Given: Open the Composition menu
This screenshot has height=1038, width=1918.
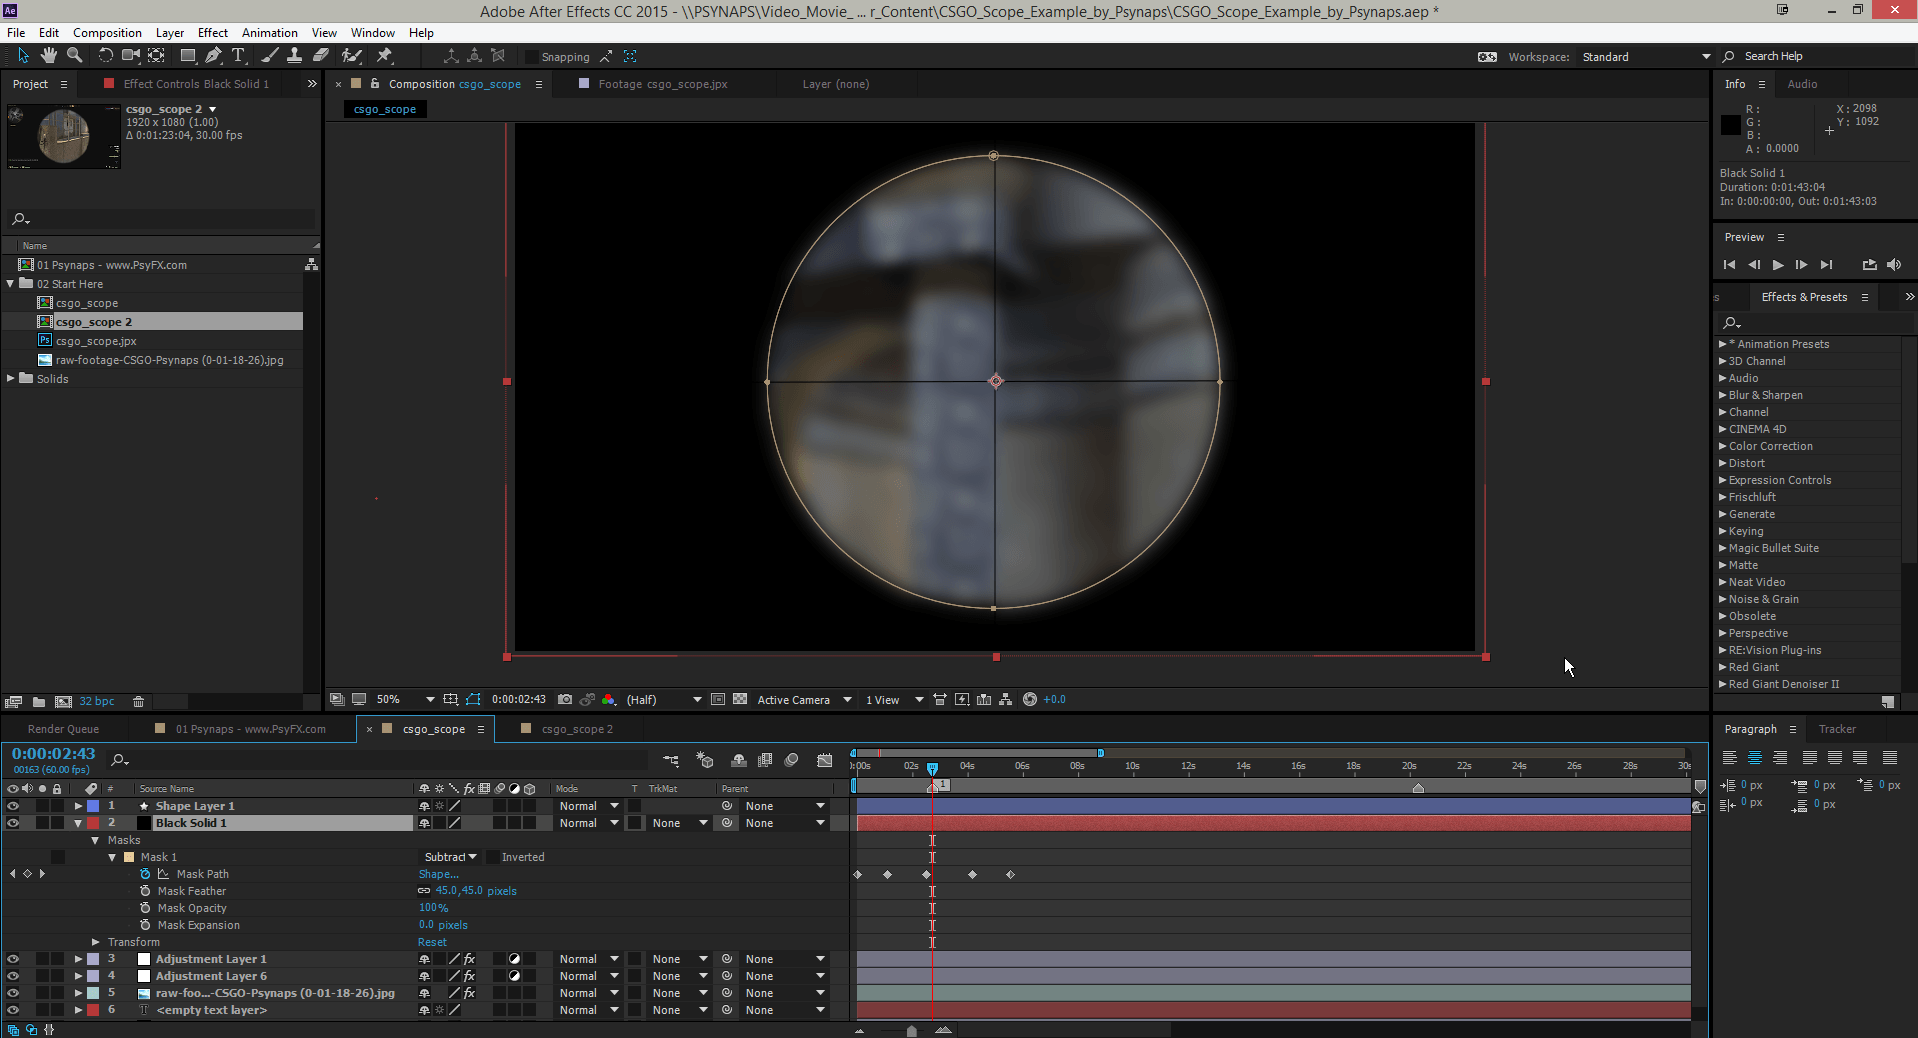Looking at the screenshot, I should pos(107,33).
